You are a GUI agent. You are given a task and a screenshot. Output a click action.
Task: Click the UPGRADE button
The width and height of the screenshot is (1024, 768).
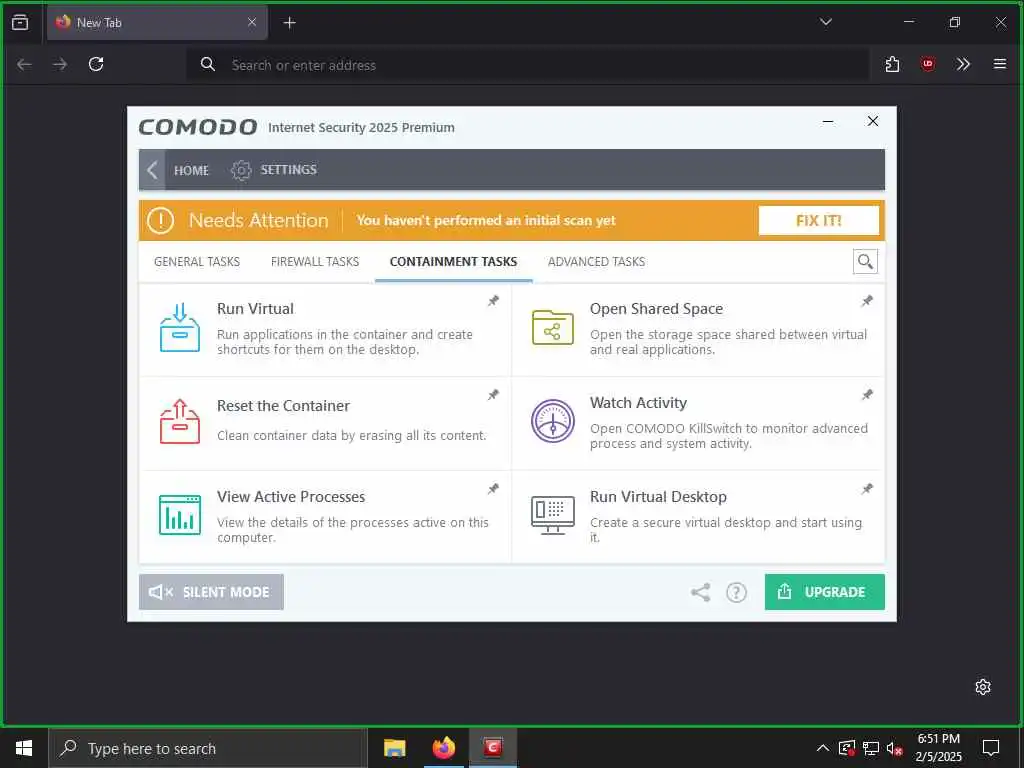click(824, 592)
